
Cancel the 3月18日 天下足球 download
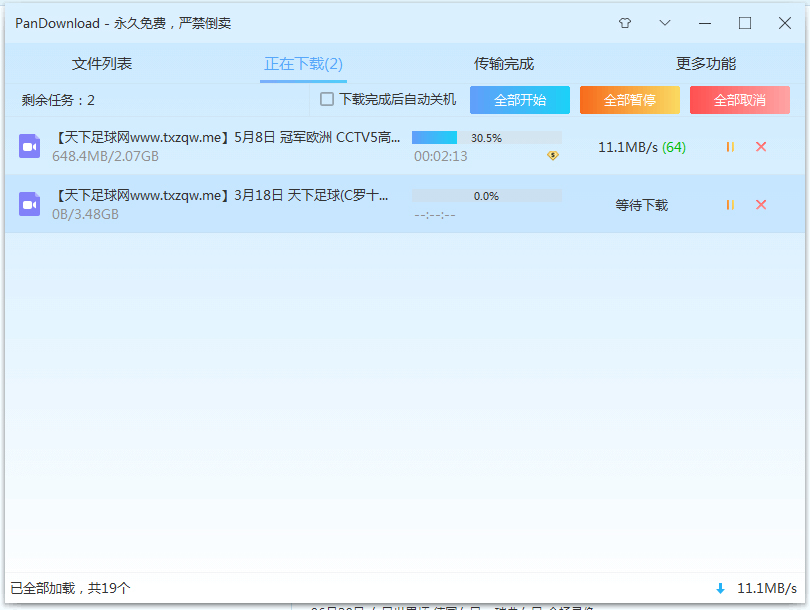point(761,205)
